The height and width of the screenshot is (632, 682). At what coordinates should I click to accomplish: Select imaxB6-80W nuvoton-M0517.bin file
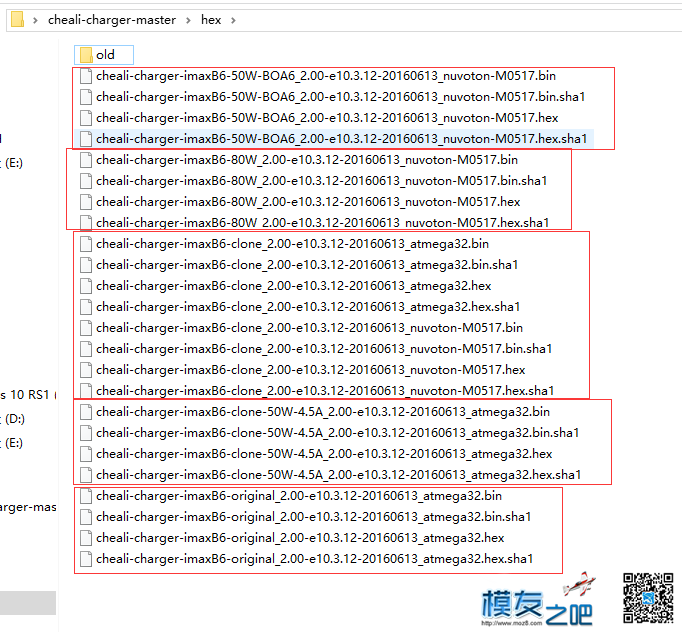[299, 160]
